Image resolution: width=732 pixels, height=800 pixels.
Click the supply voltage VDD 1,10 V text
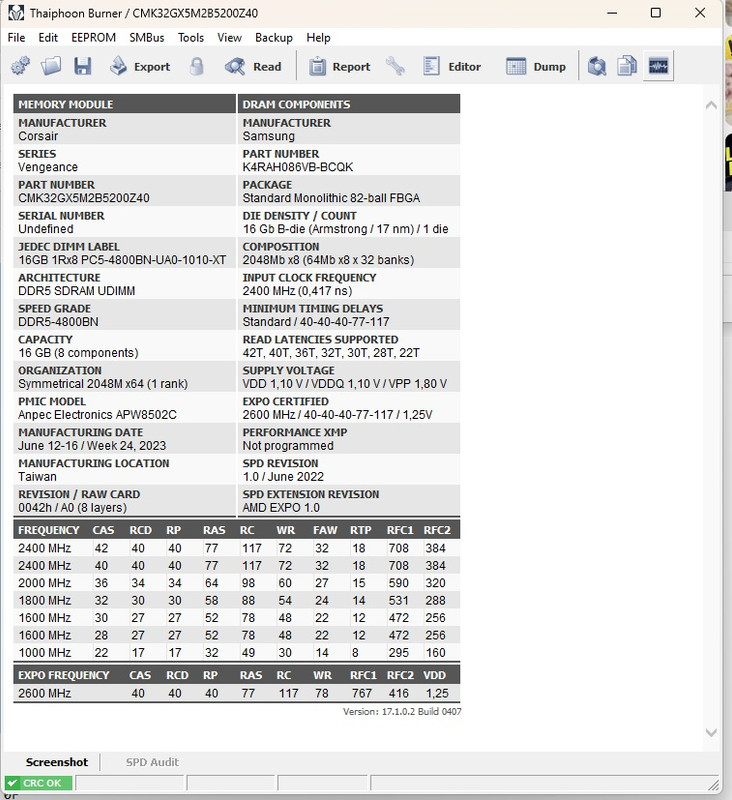click(345, 384)
